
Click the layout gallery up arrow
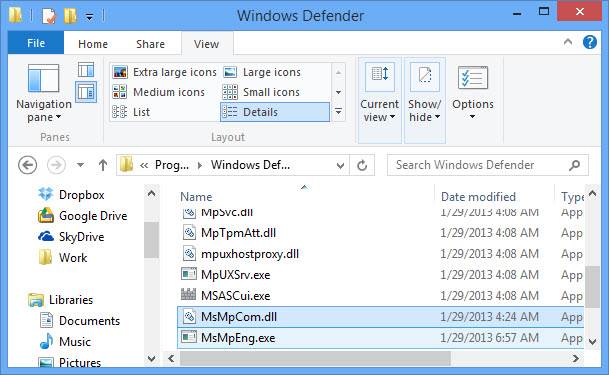pyautogui.click(x=338, y=73)
